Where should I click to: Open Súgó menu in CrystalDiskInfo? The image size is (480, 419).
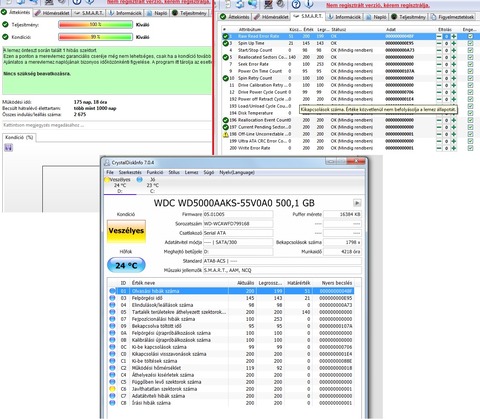click(x=209, y=172)
